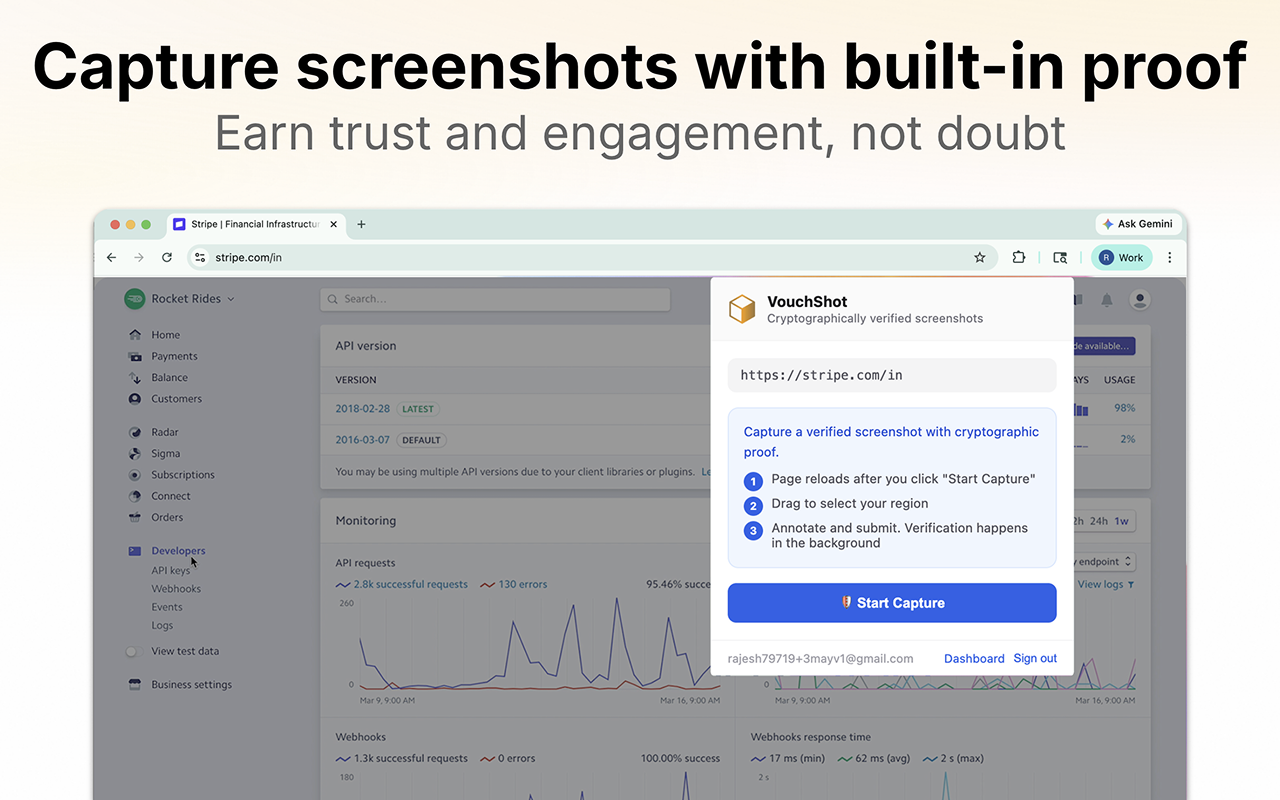Viewport: 1280px width, 800px height.
Task: Click the "1.3k successful requests" webhooks legend
Action: coord(402,758)
